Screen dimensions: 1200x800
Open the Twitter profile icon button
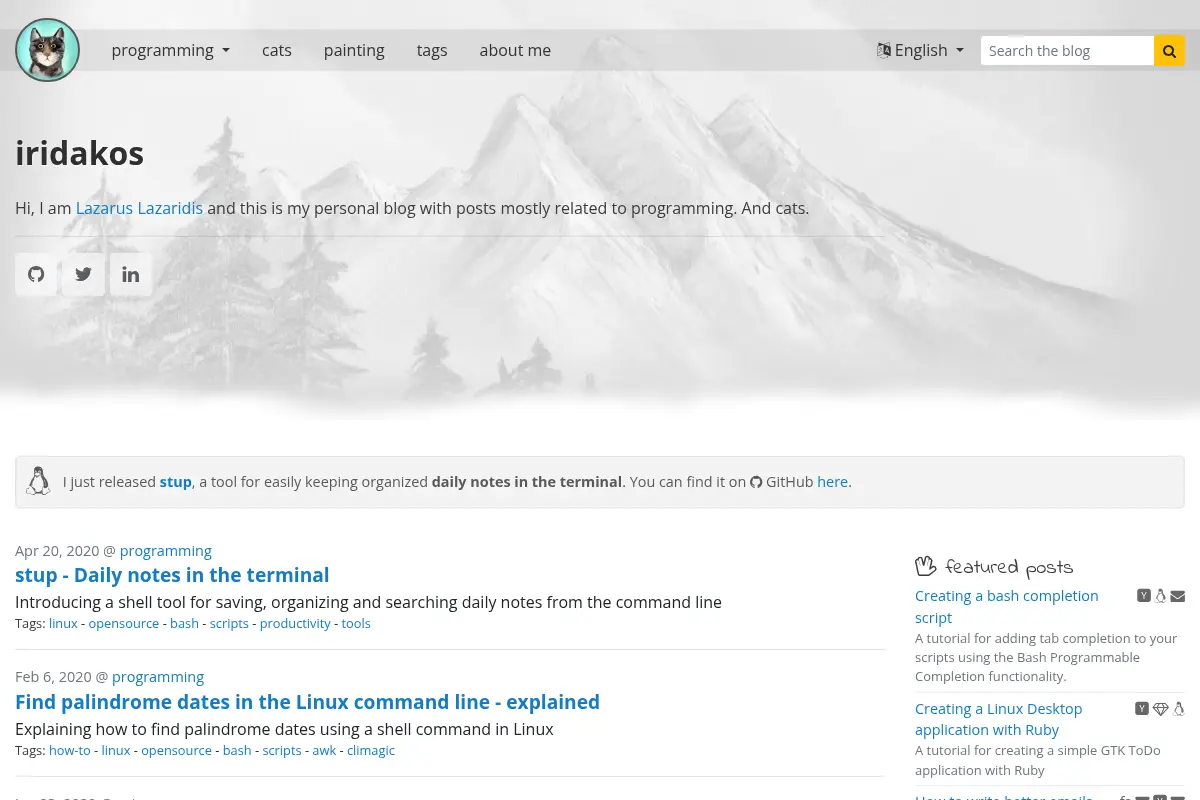[84, 274]
